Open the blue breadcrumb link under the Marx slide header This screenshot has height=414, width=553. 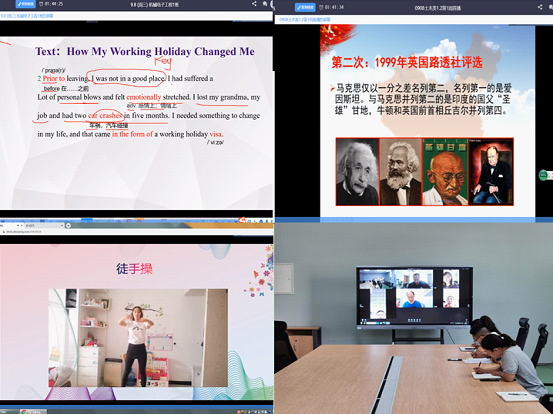click(x=305, y=19)
